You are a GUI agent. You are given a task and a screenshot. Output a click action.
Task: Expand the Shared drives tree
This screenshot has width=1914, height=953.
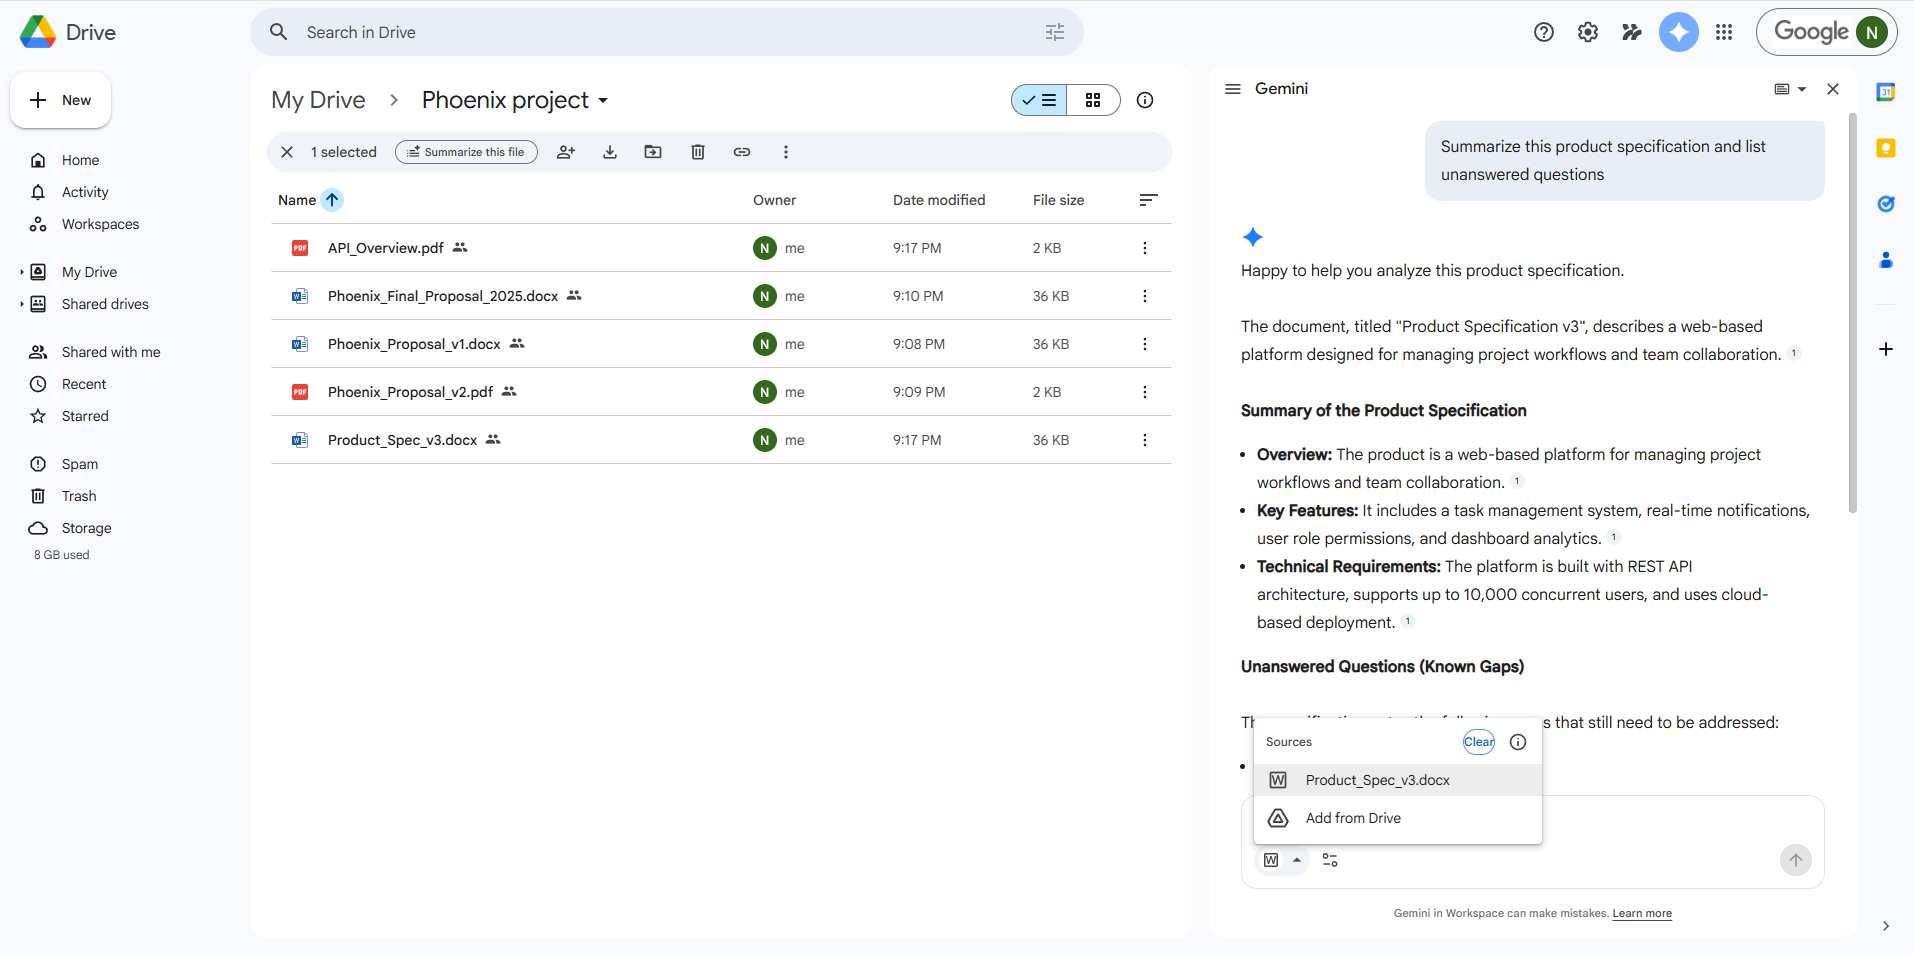(x=22, y=304)
